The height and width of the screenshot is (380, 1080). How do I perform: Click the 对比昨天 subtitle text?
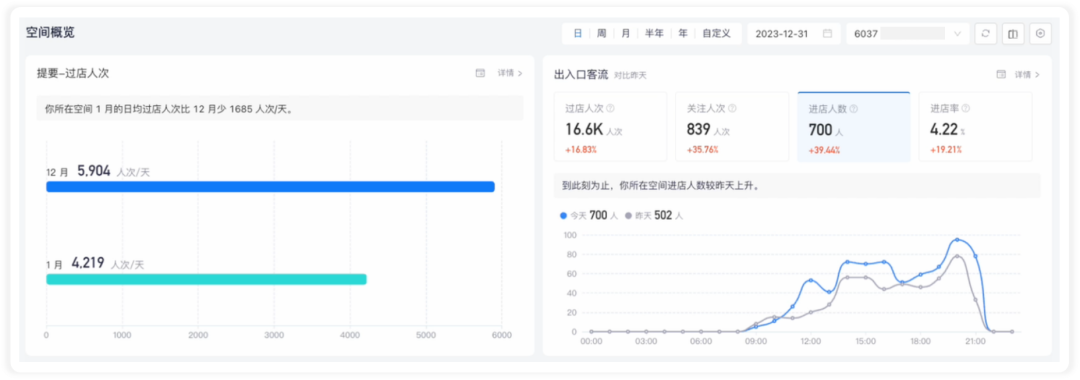pos(630,75)
